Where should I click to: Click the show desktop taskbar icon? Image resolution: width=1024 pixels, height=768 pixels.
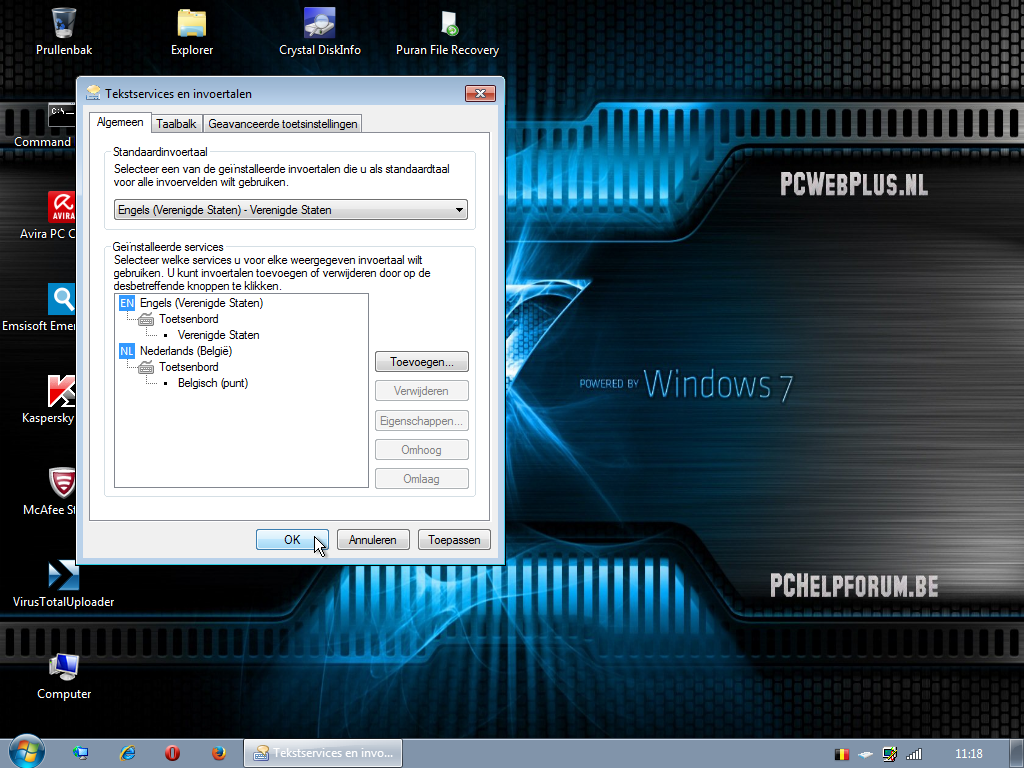[x=80, y=753]
